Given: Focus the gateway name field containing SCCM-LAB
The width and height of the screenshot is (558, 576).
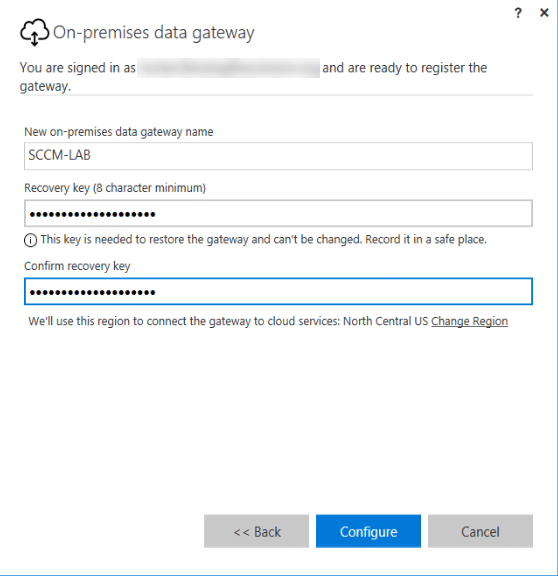Looking at the screenshot, I should [x=278, y=156].
